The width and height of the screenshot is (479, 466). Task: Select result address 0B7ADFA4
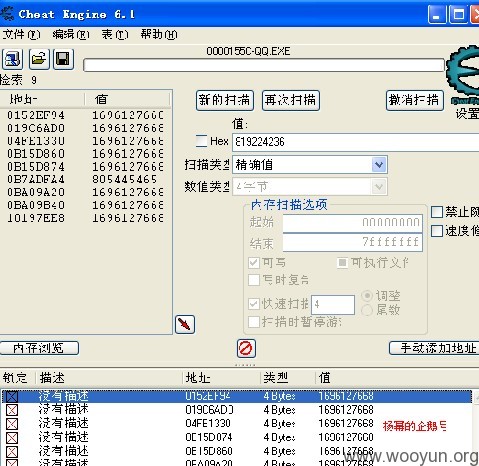(x=36, y=179)
